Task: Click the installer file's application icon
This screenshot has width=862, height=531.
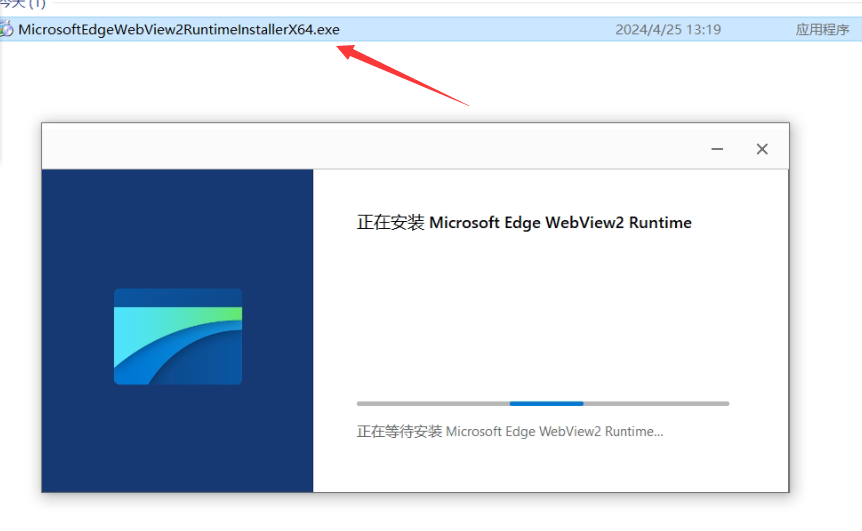Action: click(6, 29)
